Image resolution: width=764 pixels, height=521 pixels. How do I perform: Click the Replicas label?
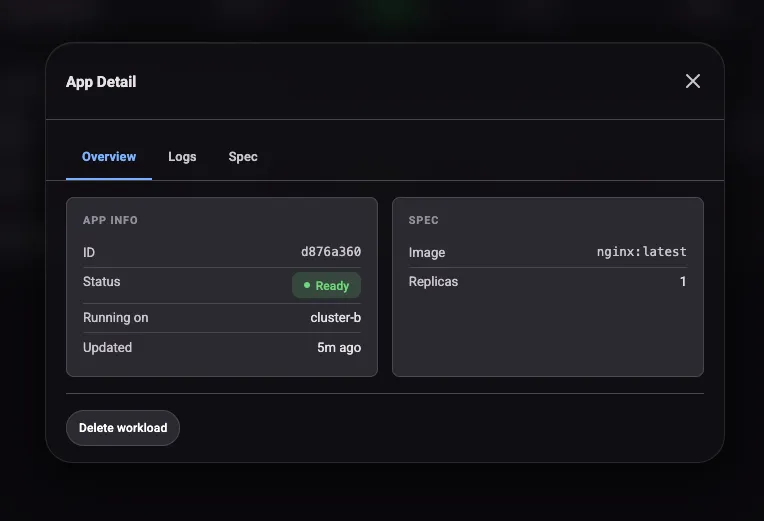click(433, 282)
